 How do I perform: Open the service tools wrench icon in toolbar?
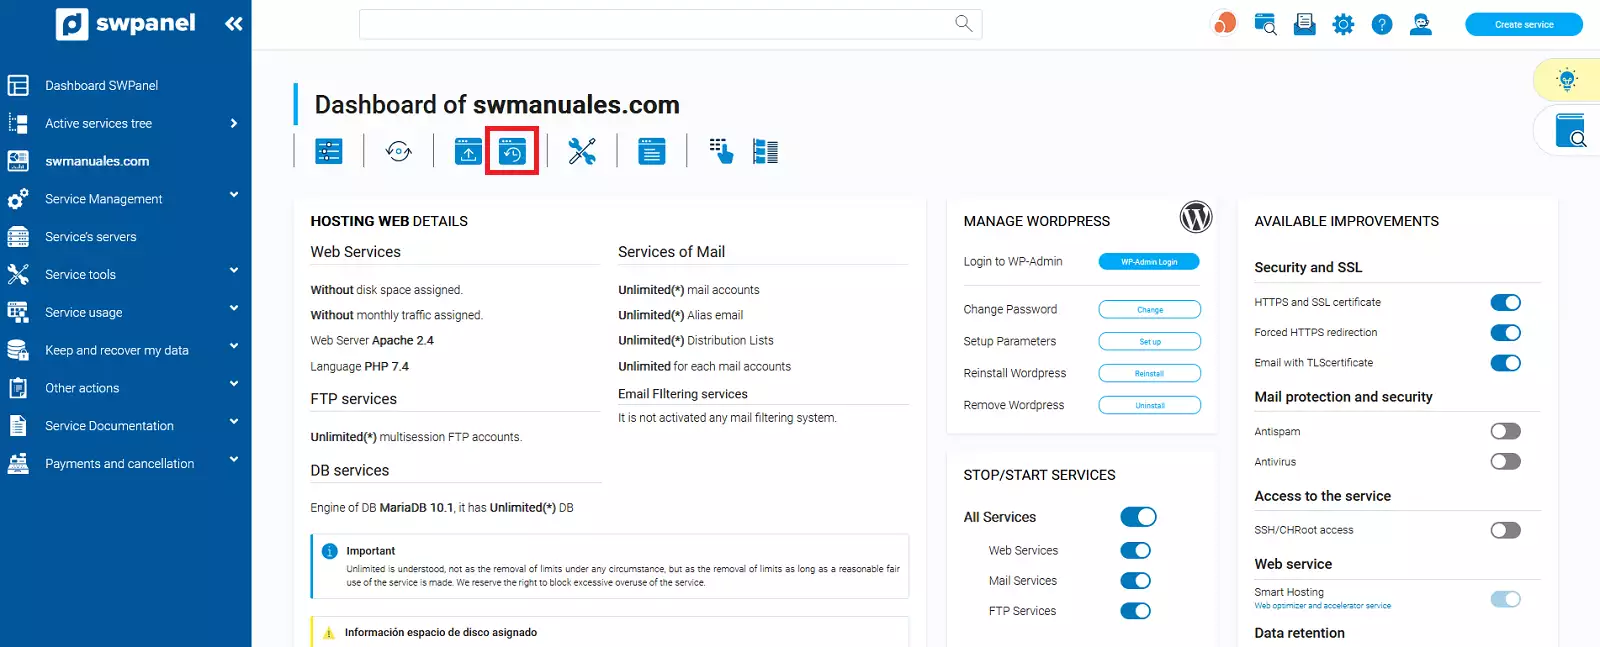coord(582,152)
